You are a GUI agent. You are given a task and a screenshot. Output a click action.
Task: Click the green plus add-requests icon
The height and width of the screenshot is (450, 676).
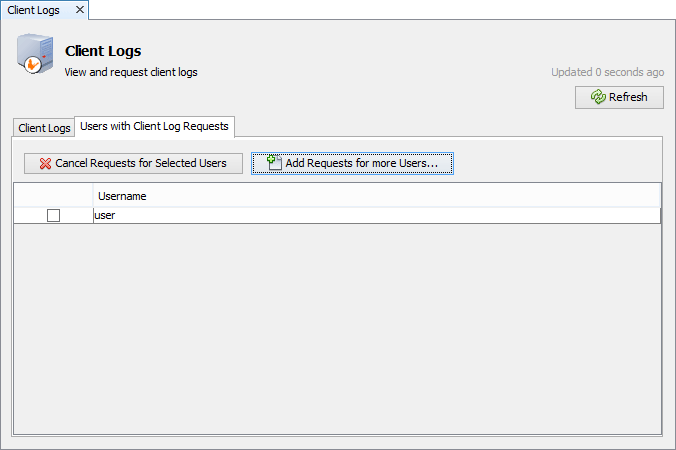274,162
